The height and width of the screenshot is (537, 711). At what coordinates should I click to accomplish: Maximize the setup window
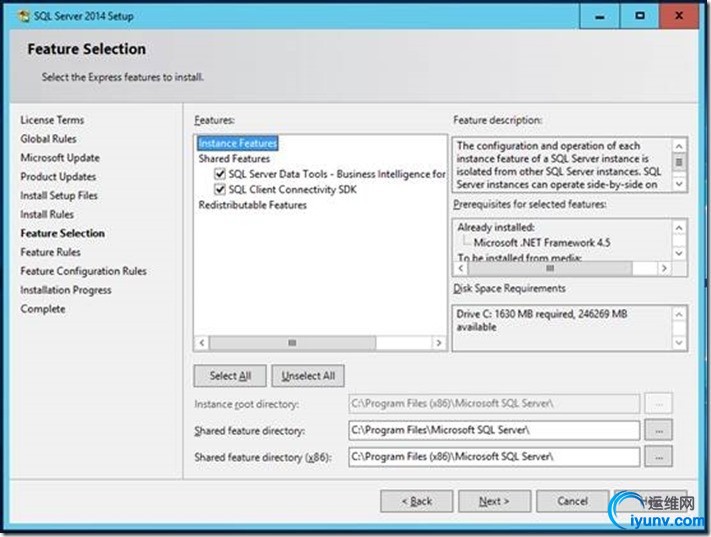coord(639,16)
